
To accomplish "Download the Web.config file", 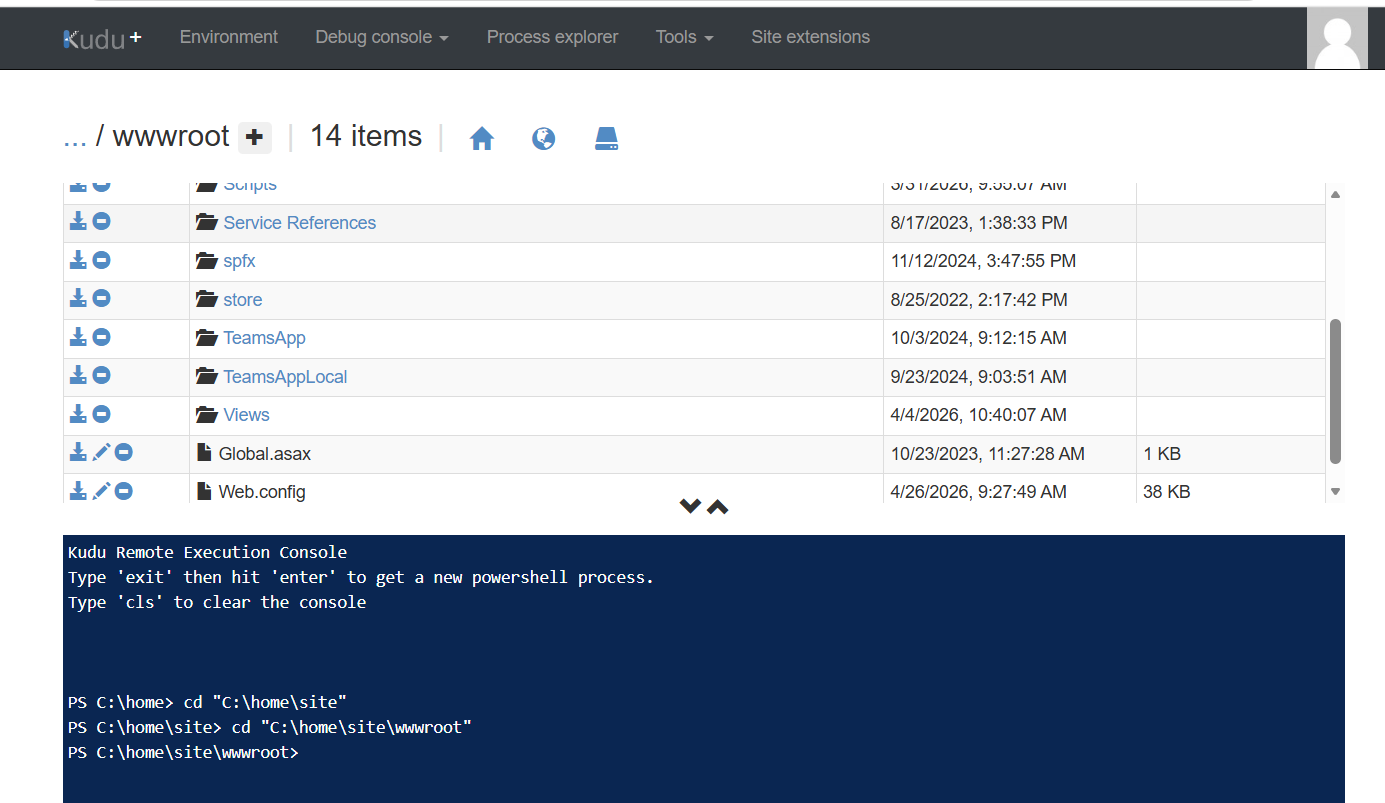I will pos(78,490).
